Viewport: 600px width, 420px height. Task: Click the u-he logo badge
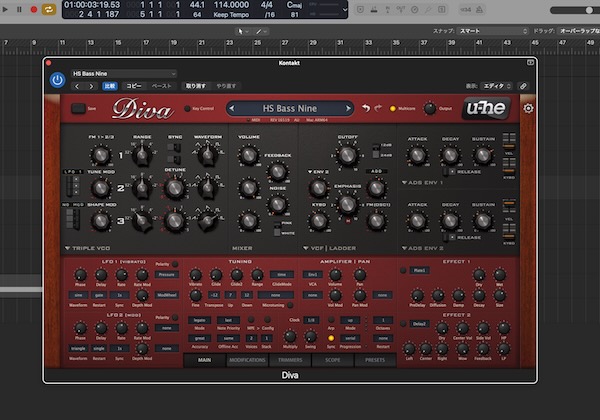(x=486, y=108)
